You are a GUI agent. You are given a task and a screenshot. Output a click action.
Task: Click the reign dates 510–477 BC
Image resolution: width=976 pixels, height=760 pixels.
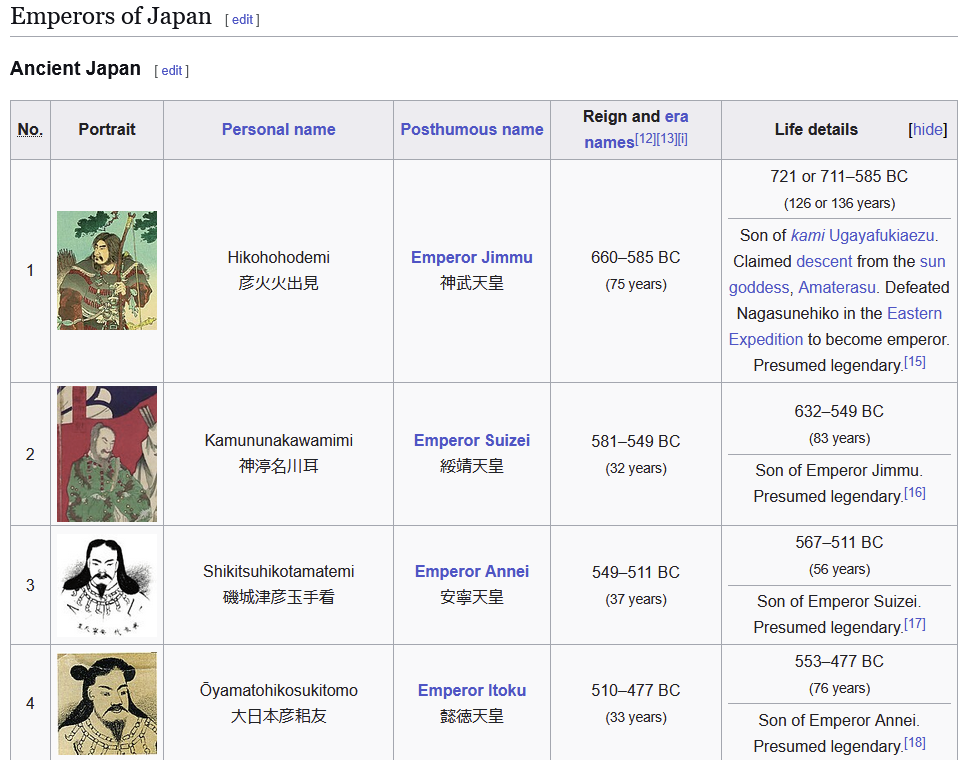click(636, 690)
